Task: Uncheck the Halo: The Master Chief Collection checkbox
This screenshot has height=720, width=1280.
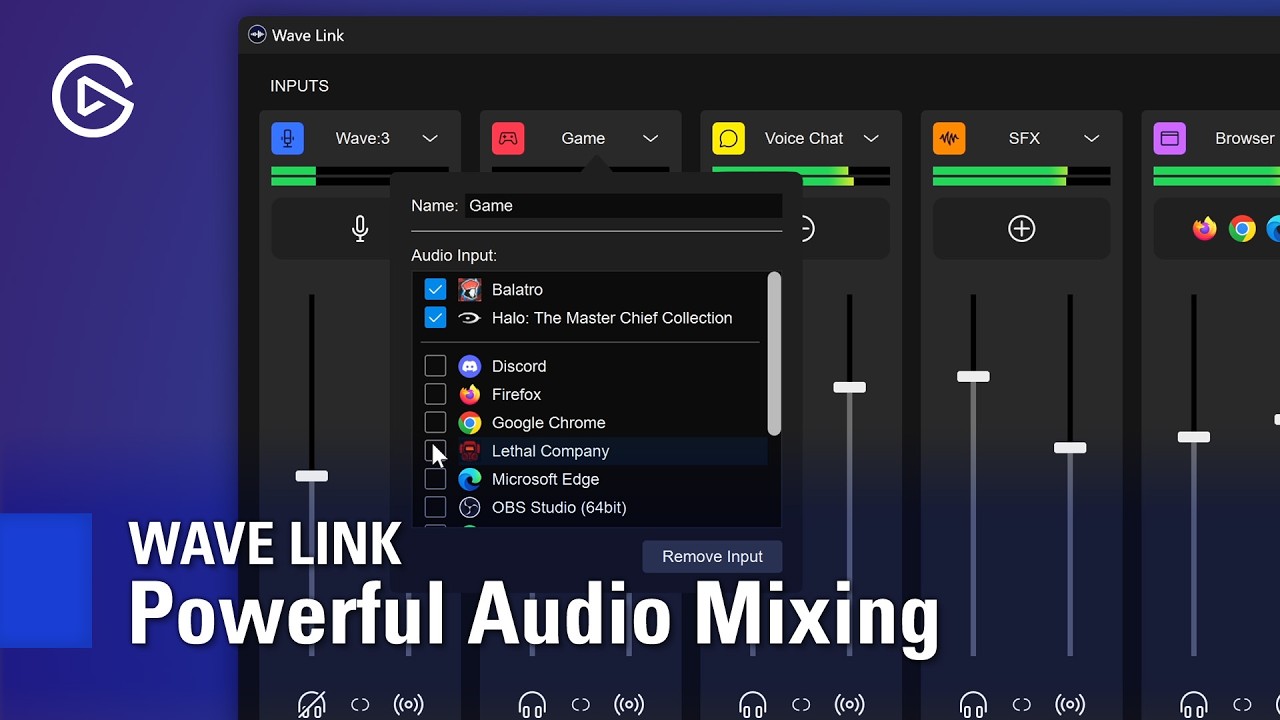Action: 435,318
